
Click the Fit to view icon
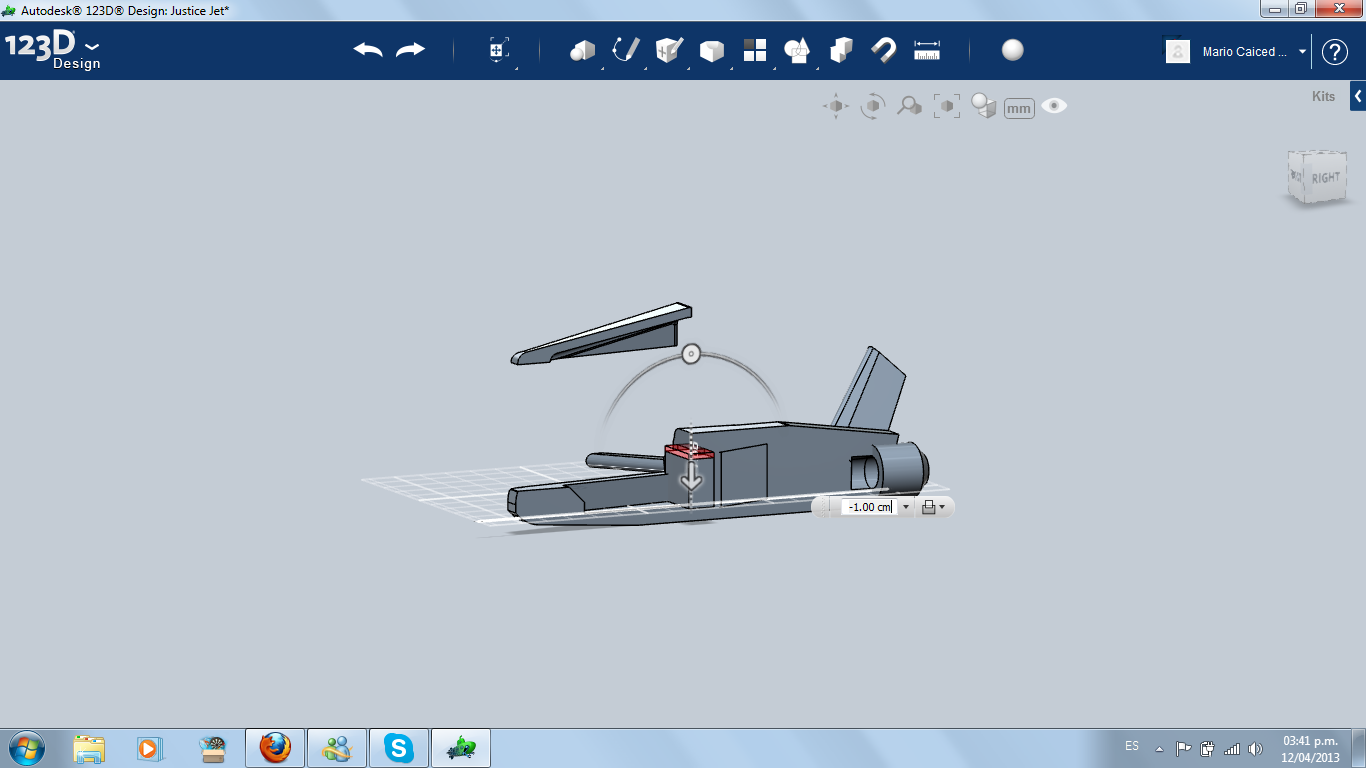946,106
